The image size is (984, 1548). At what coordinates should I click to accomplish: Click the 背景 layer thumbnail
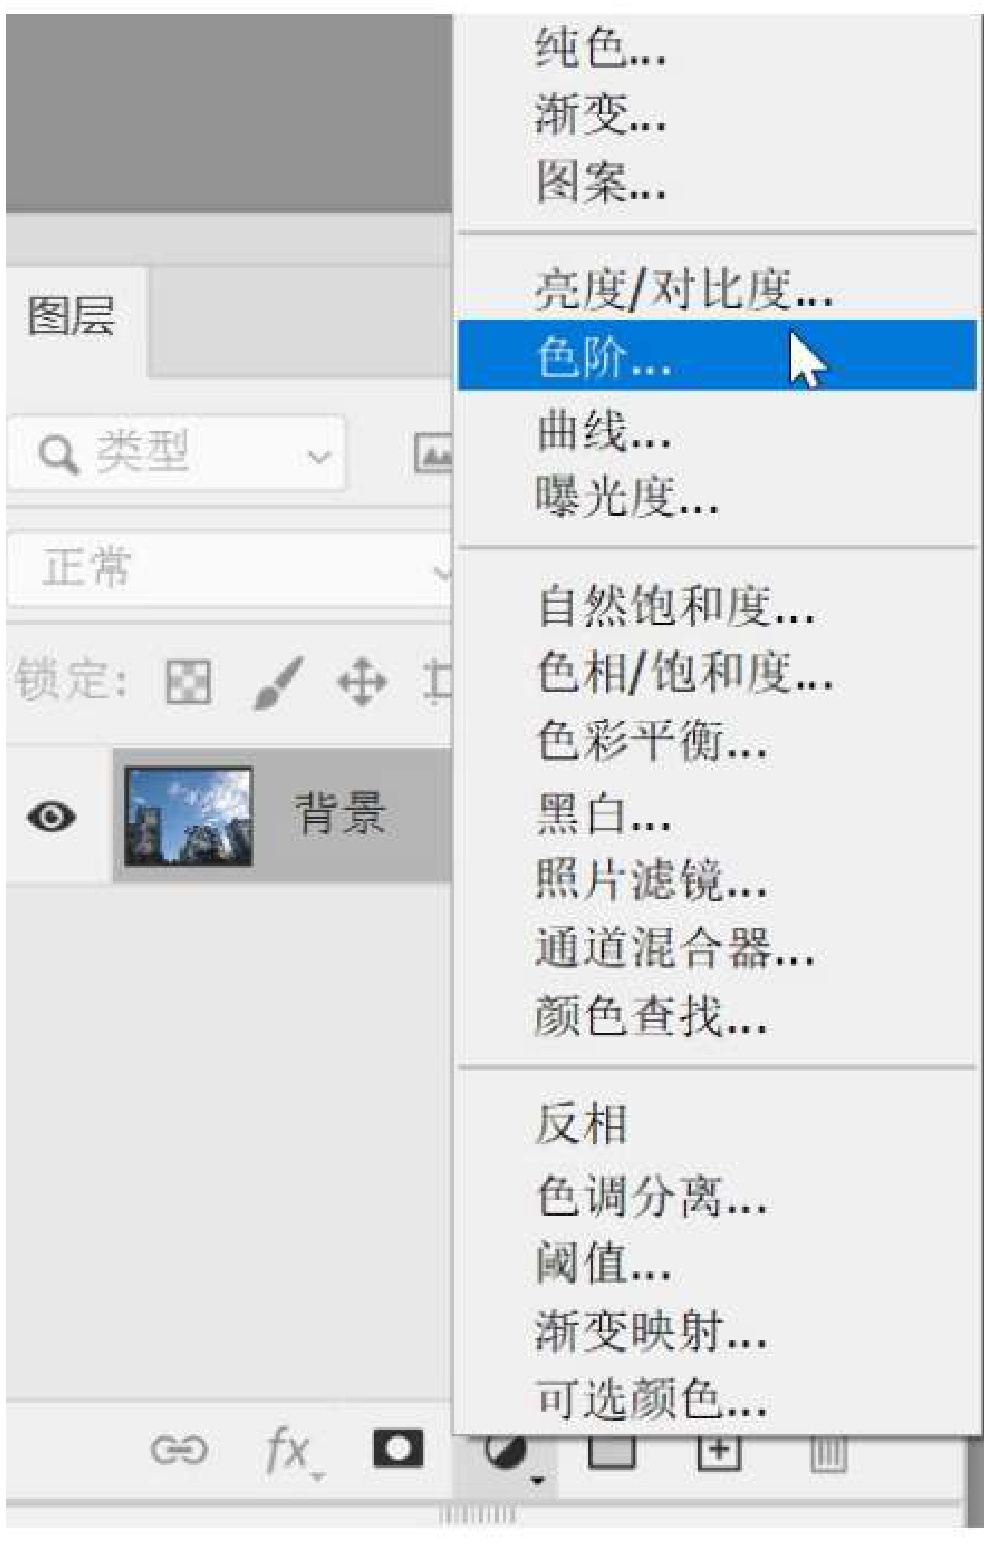tap(188, 816)
